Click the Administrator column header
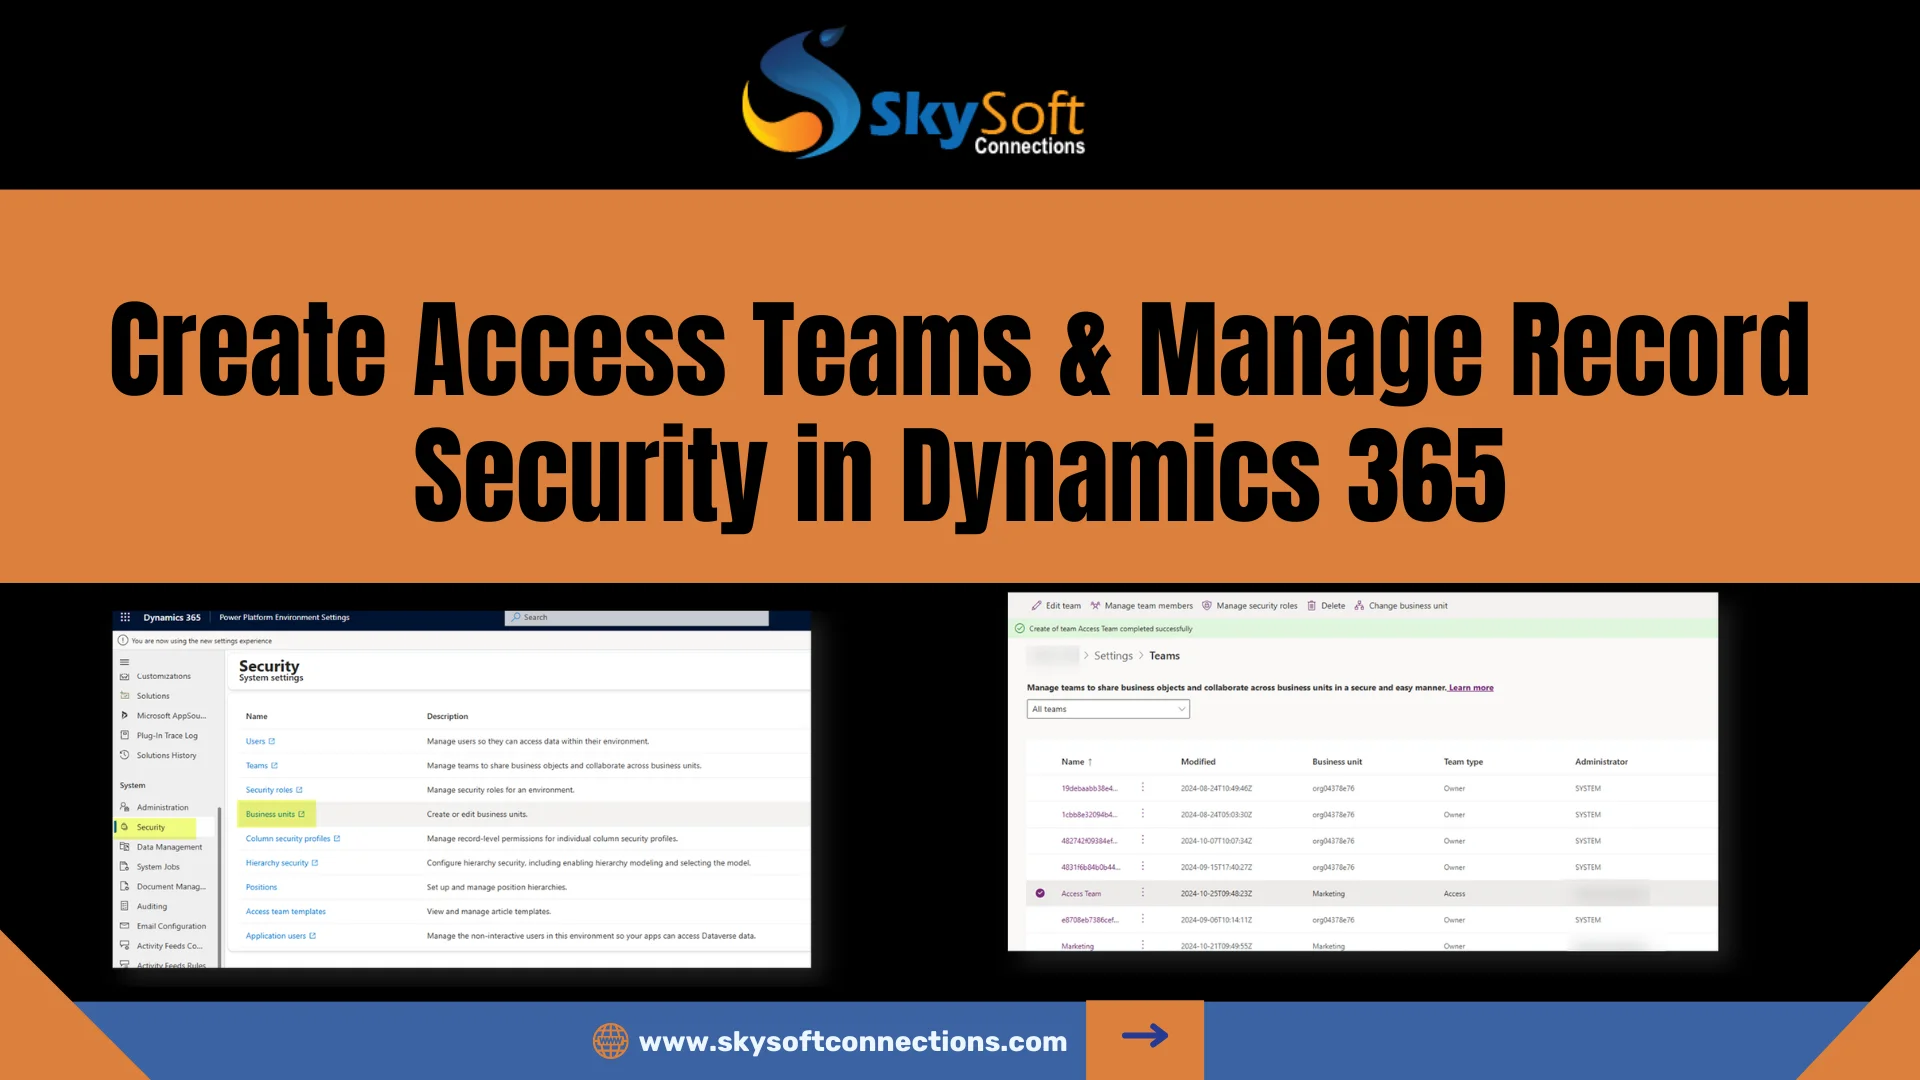 [1601, 762]
